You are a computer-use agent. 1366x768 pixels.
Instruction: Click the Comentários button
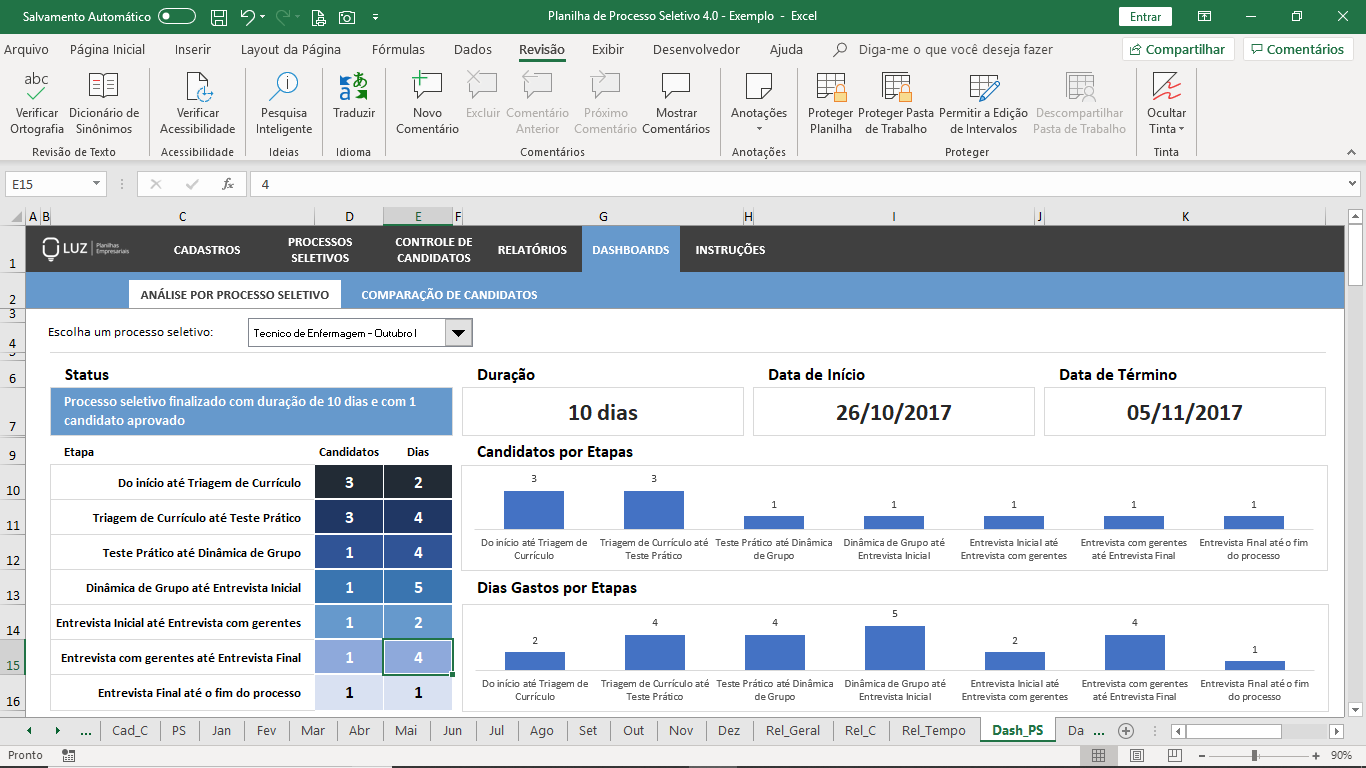[x=1298, y=49]
